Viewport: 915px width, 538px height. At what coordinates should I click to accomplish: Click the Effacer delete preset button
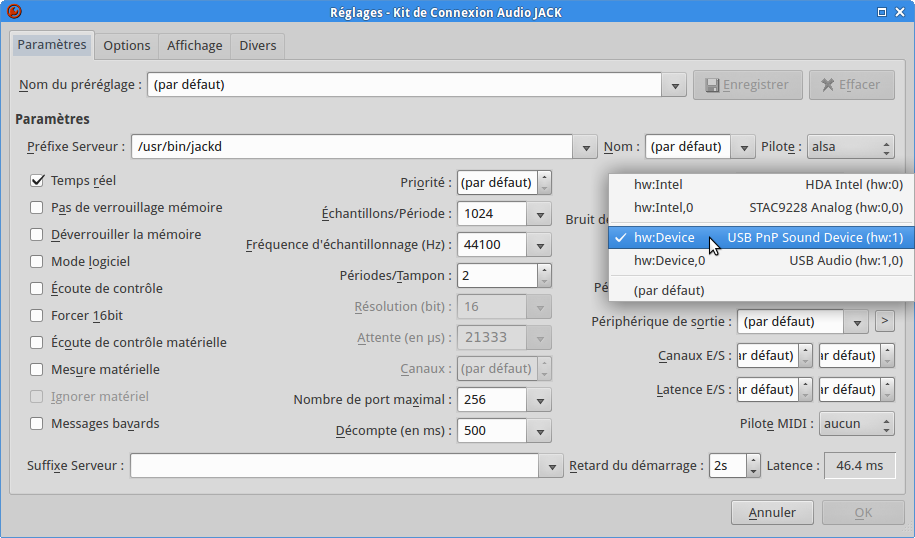[851, 85]
